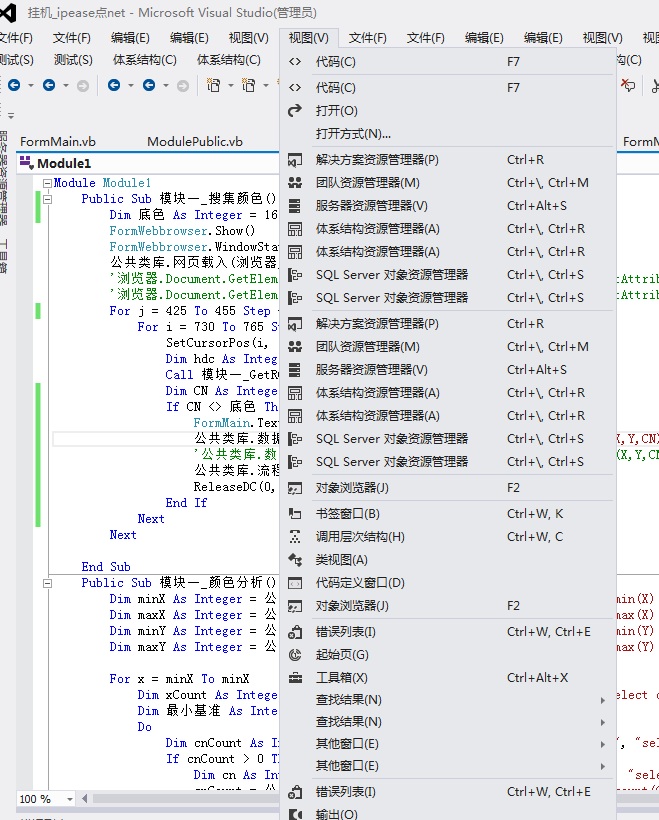Open 调用层次结构(H) call hierarchy entry
Screen dimensions: 659x820
point(448,537)
